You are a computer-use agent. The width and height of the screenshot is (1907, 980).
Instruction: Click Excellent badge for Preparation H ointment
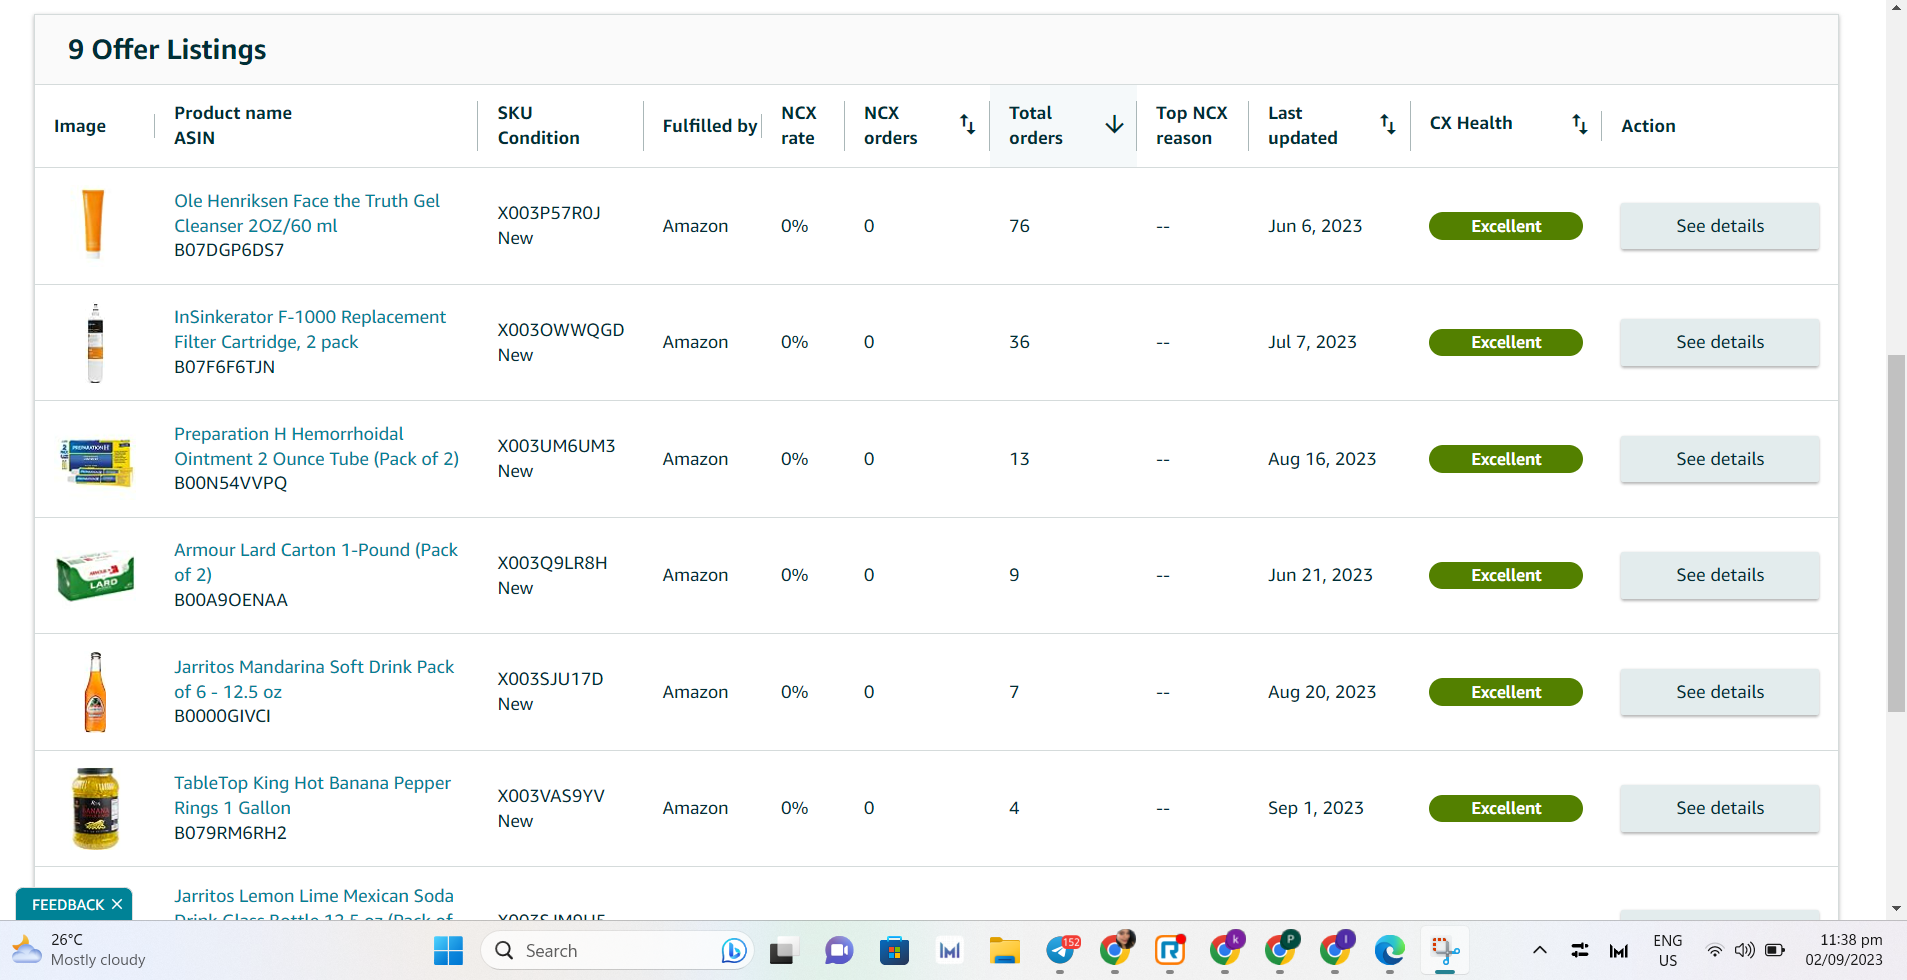pyautogui.click(x=1505, y=459)
